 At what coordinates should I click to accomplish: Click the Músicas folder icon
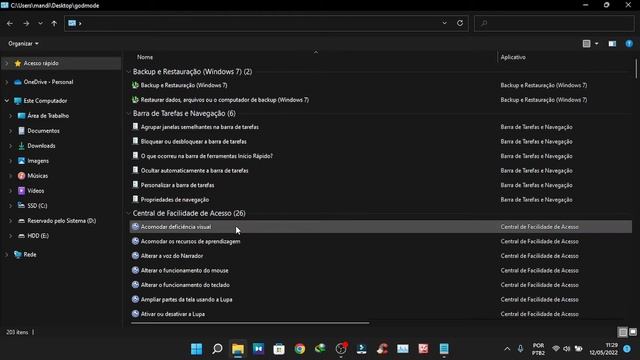[x=21, y=176]
